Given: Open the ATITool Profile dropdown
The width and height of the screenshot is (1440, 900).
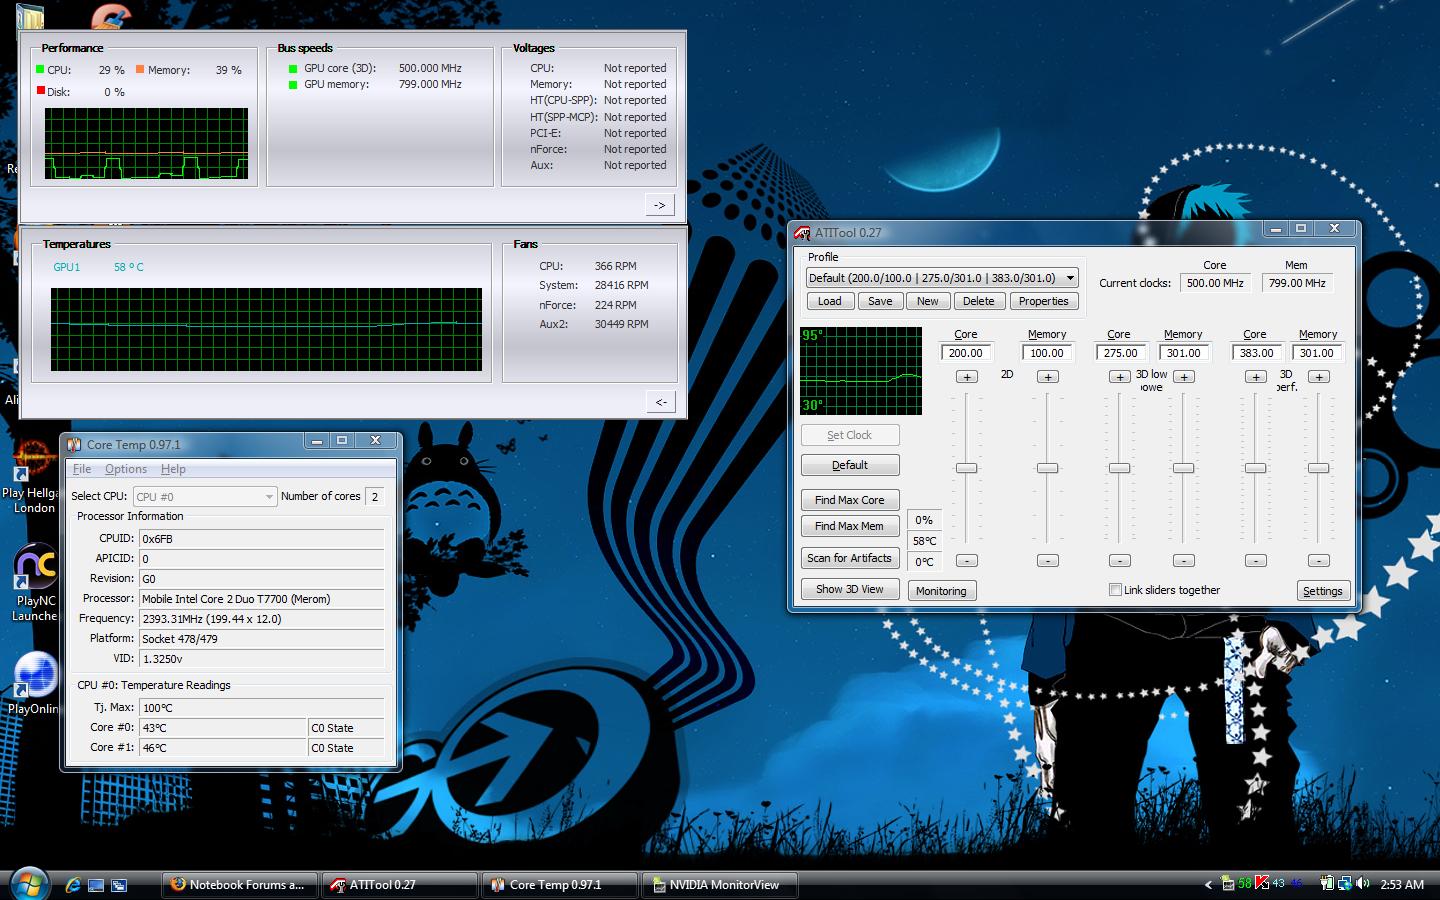Looking at the screenshot, I should click(1070, 278).
